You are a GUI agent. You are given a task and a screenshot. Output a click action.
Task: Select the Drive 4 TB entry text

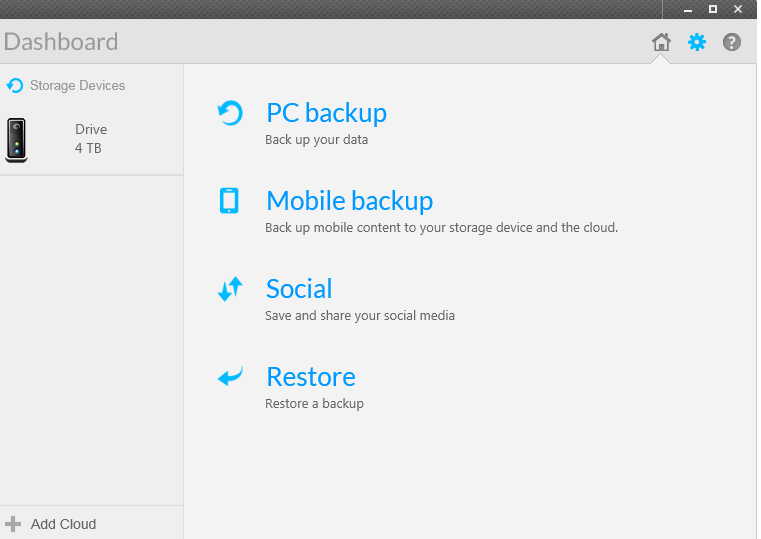click(90, 139)
